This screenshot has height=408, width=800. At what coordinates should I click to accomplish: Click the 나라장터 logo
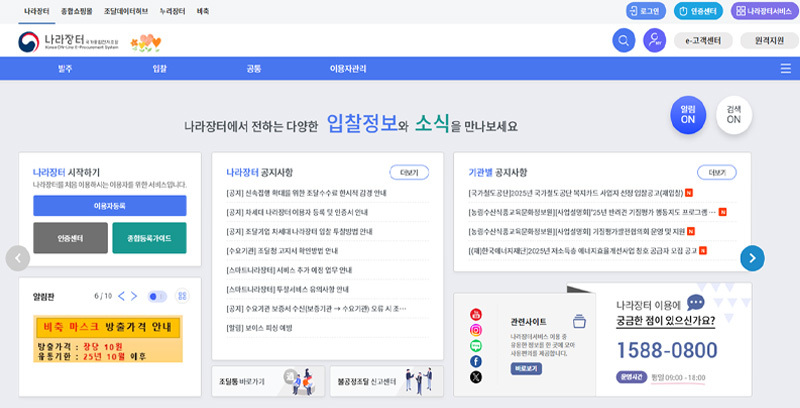point(68,41)
